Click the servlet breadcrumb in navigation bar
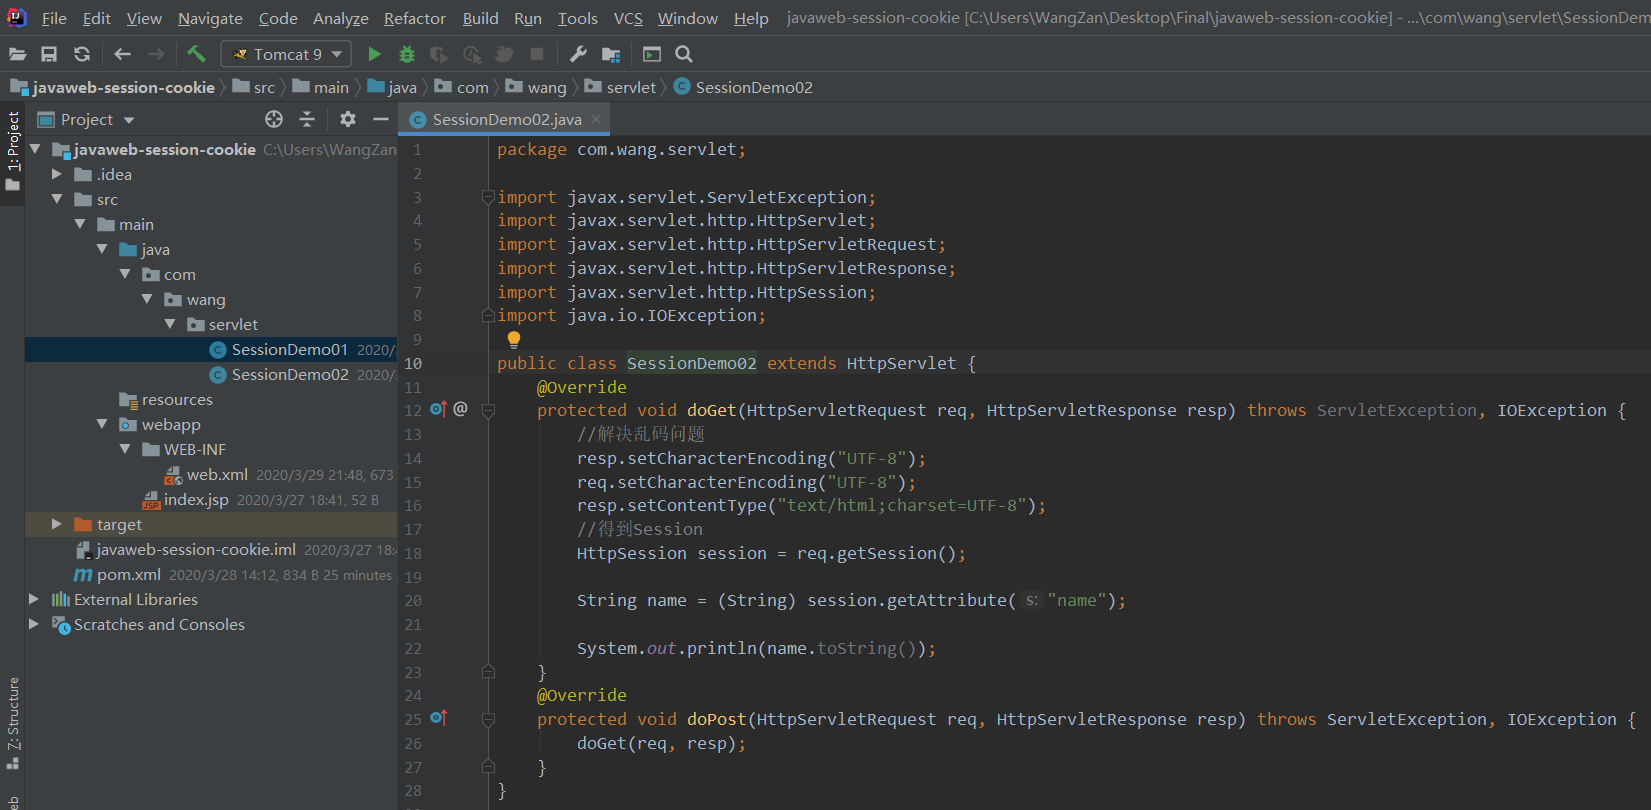The width and height of the screenshot is (1651, 810). (x=630, y=88)
